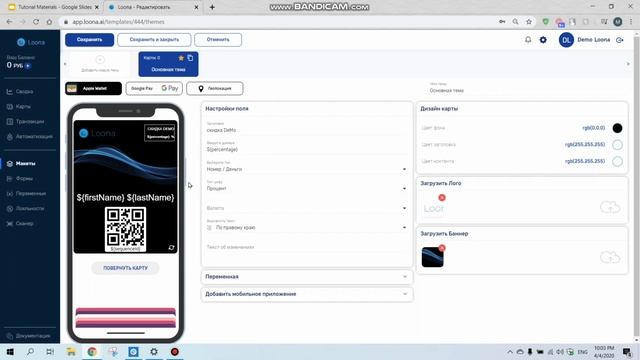Image resolution: width=640 pixels, height=360 pixels.
Task: Expand the Переменная section
Action: pos(307,277)
